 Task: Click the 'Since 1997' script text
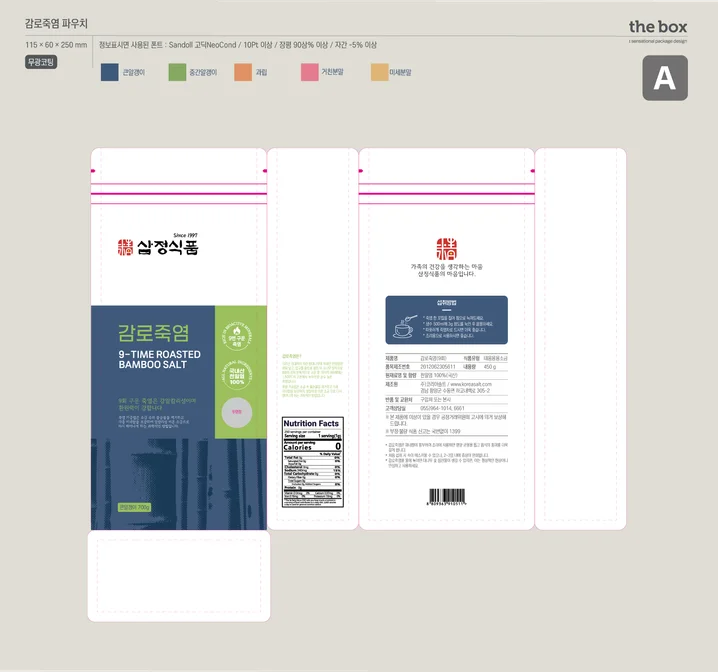tap(185, 235)
